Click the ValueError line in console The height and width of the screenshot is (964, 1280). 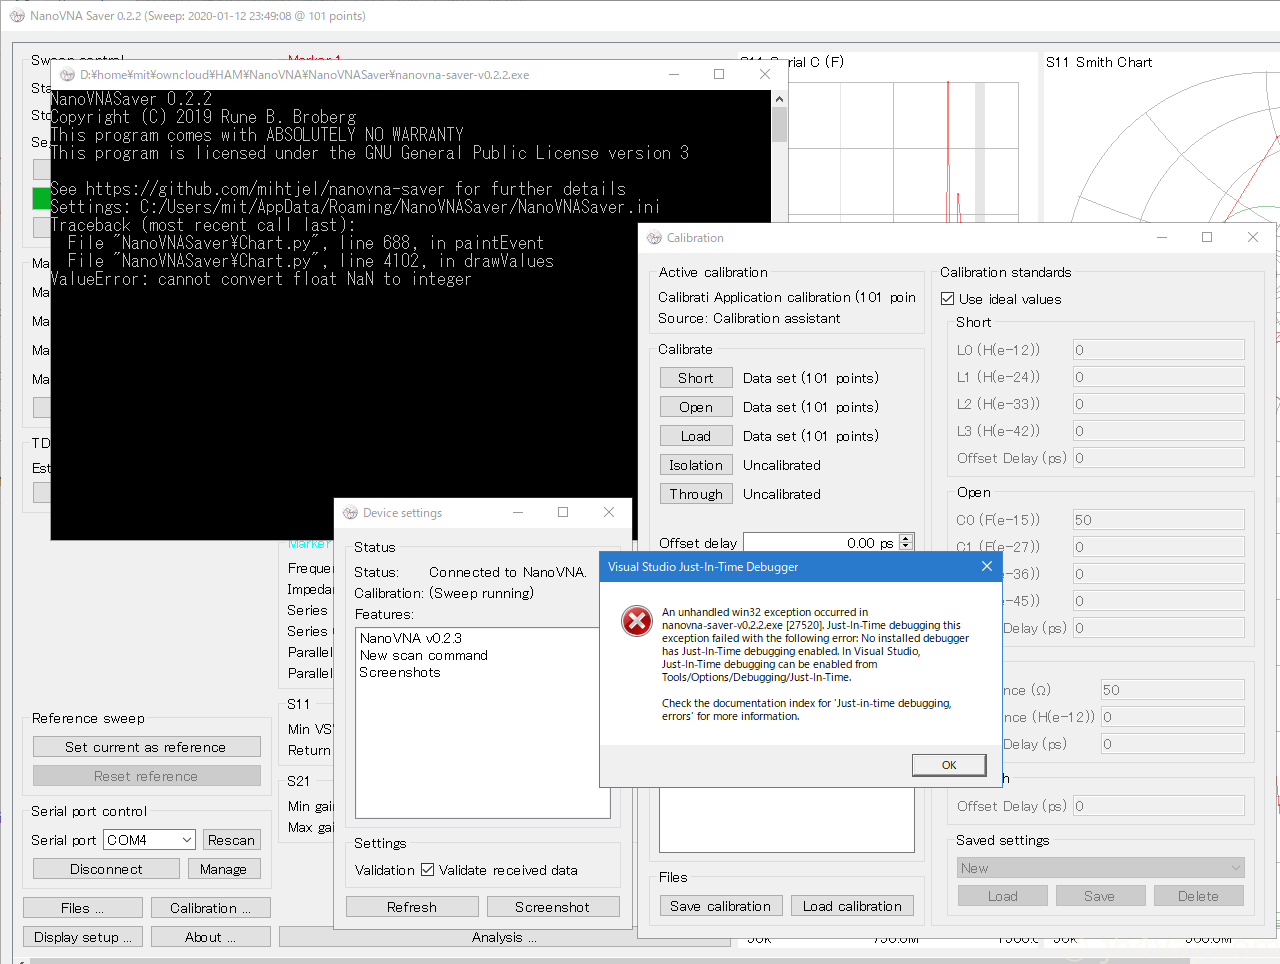(x=261, y=279)
